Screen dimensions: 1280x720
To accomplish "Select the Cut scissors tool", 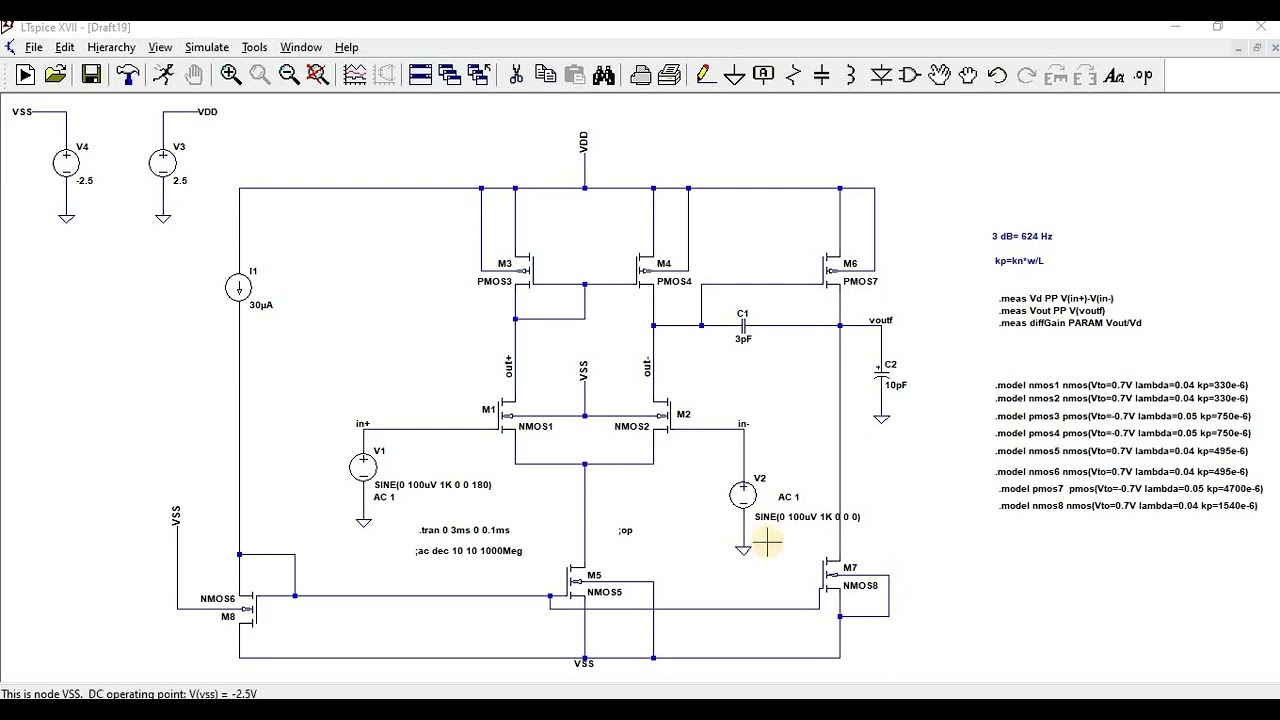I will (516, 75).
